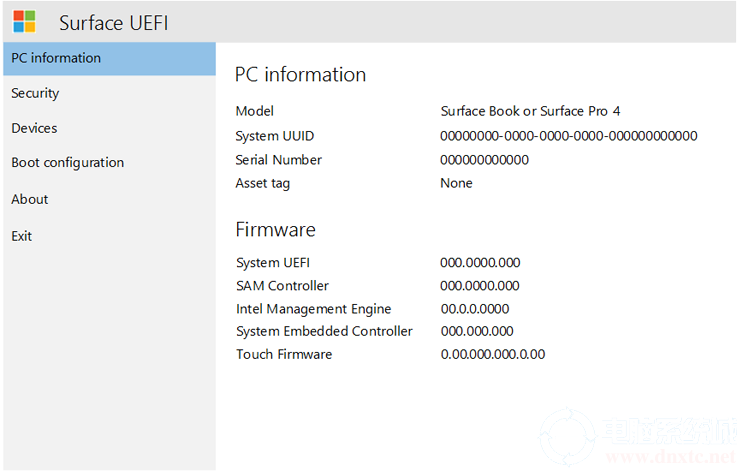
Task: Click the System UEFI version number
Action: click(x=480, y=263)
